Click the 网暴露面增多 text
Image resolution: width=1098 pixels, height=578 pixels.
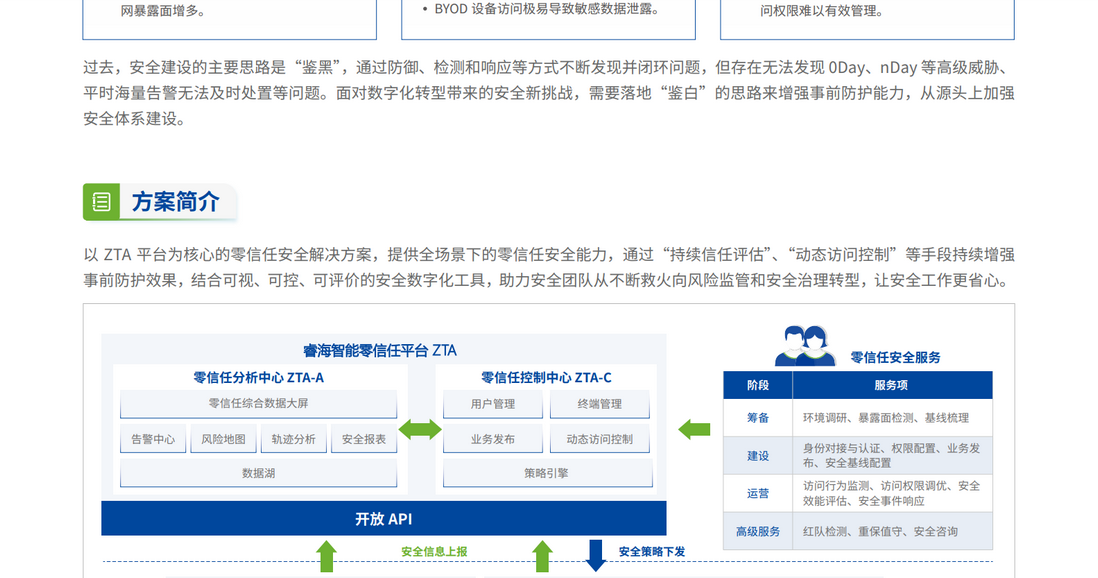point(162,11)
